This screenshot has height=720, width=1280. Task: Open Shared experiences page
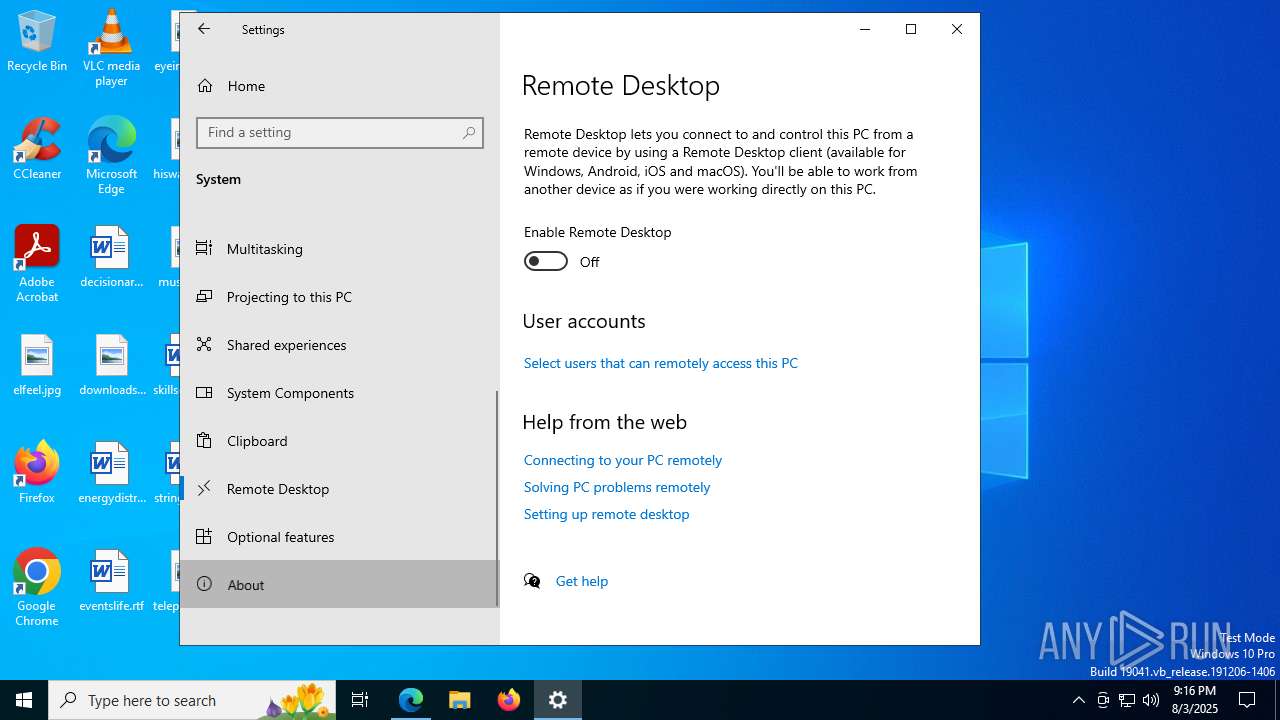coord(340,344)
